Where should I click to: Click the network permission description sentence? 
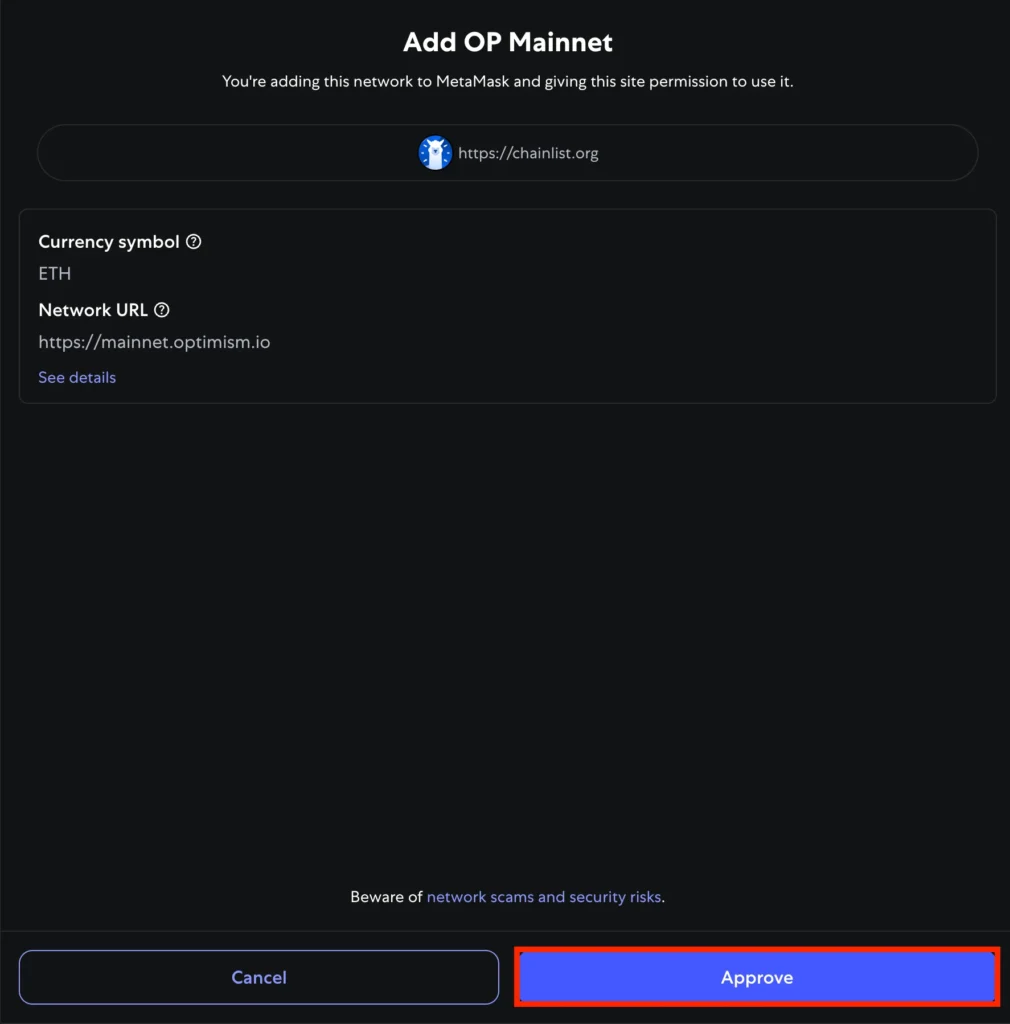[507, 82]
